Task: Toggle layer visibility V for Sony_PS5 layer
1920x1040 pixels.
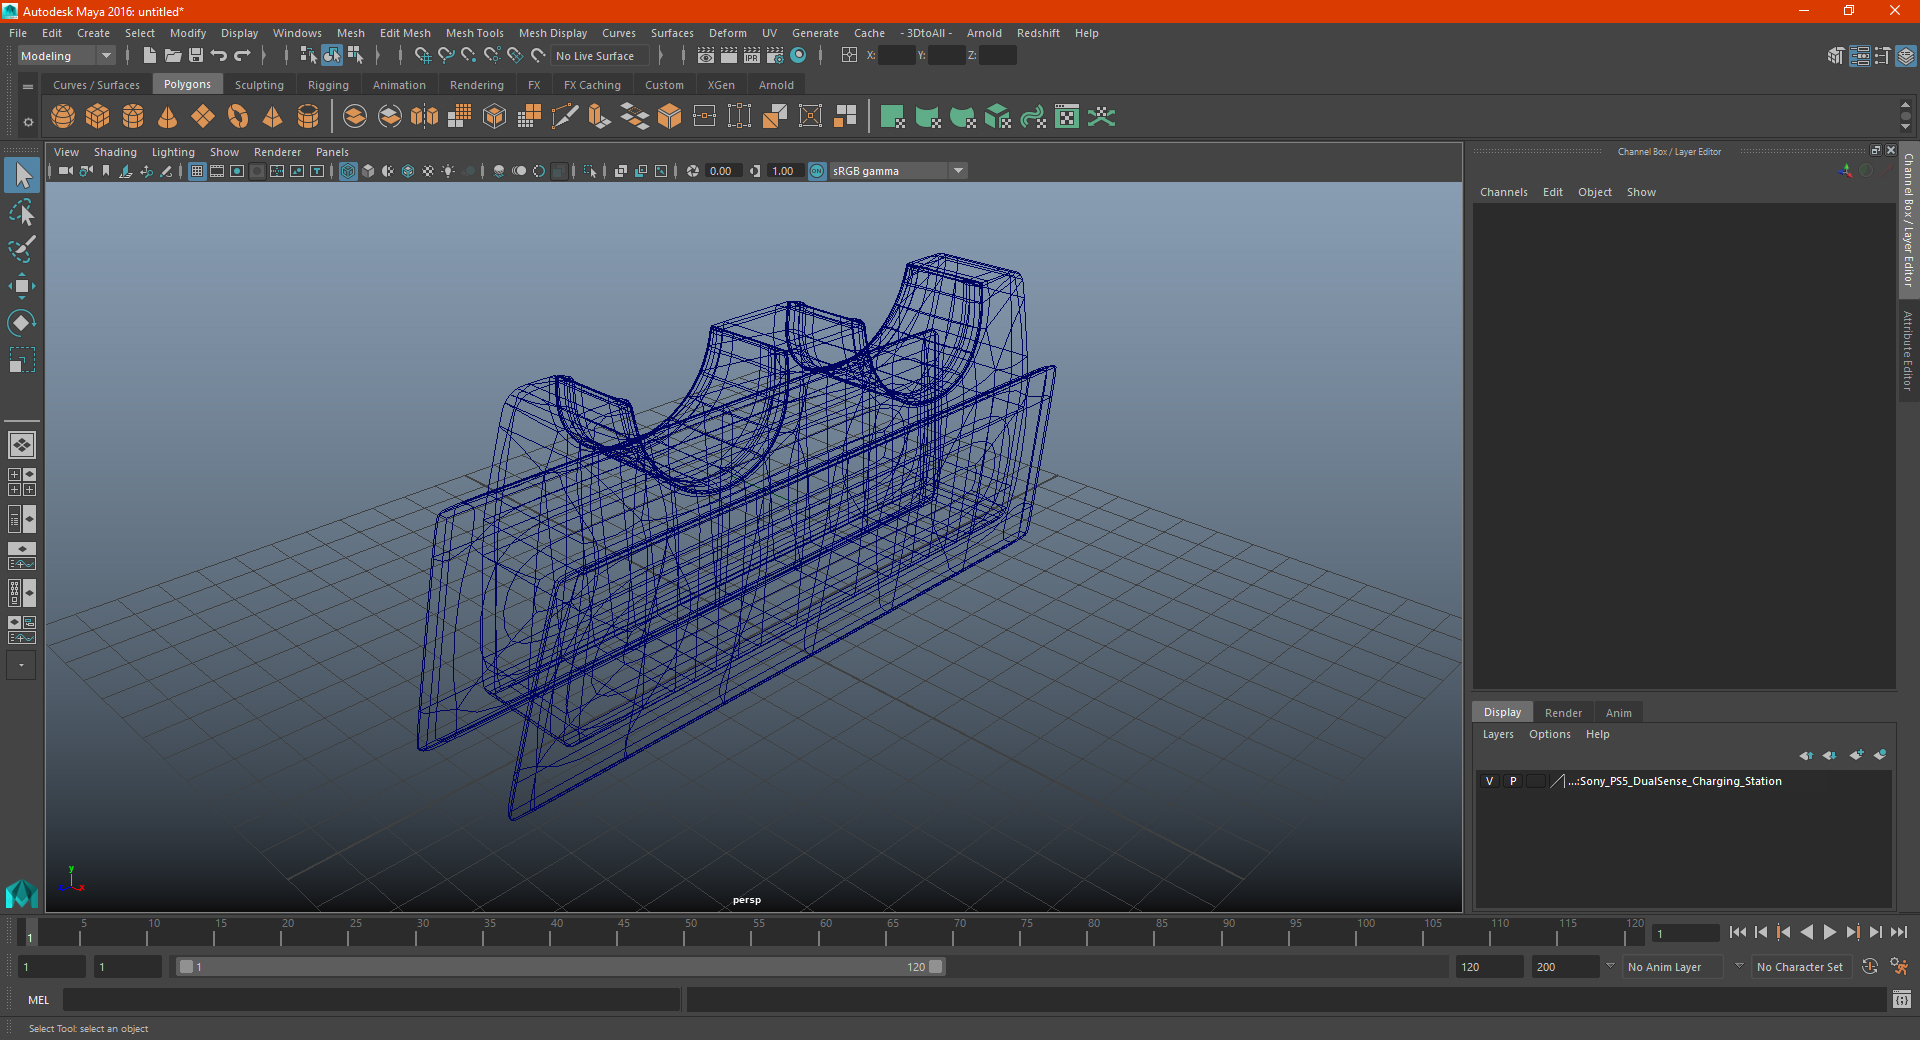Action: [x=1489, y=781]
